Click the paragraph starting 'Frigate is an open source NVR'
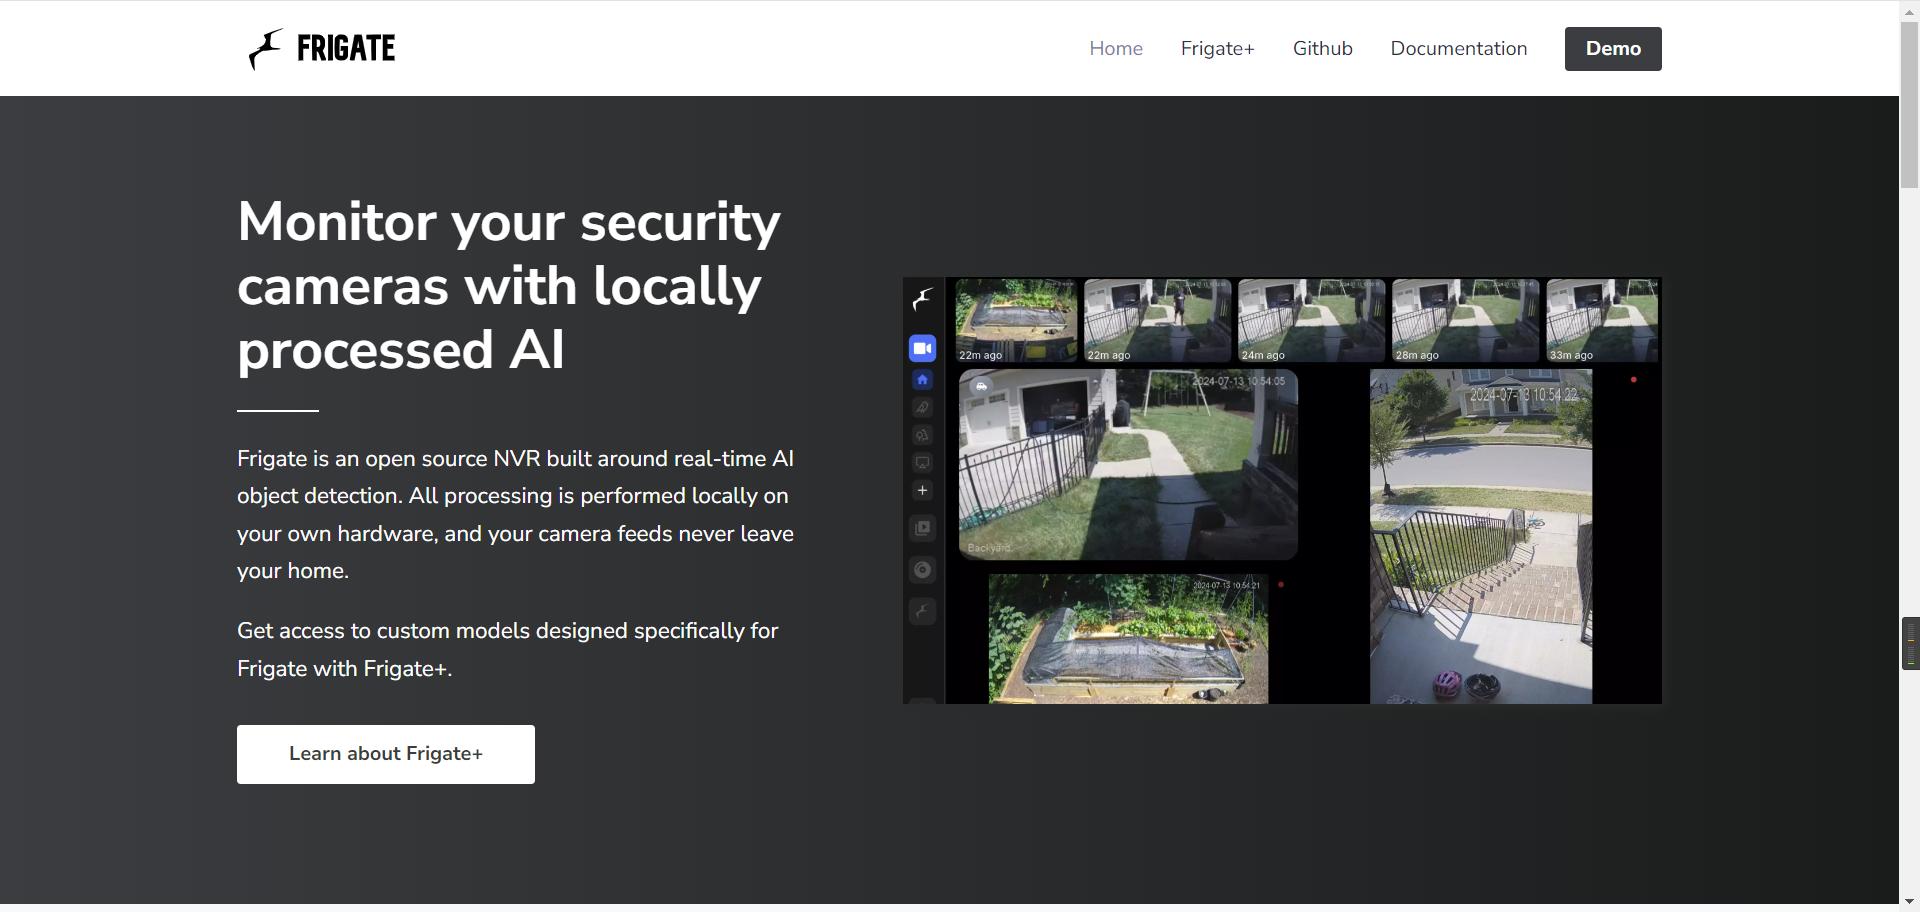This screenshot has width=1920, height=912. tap(516, 514)
